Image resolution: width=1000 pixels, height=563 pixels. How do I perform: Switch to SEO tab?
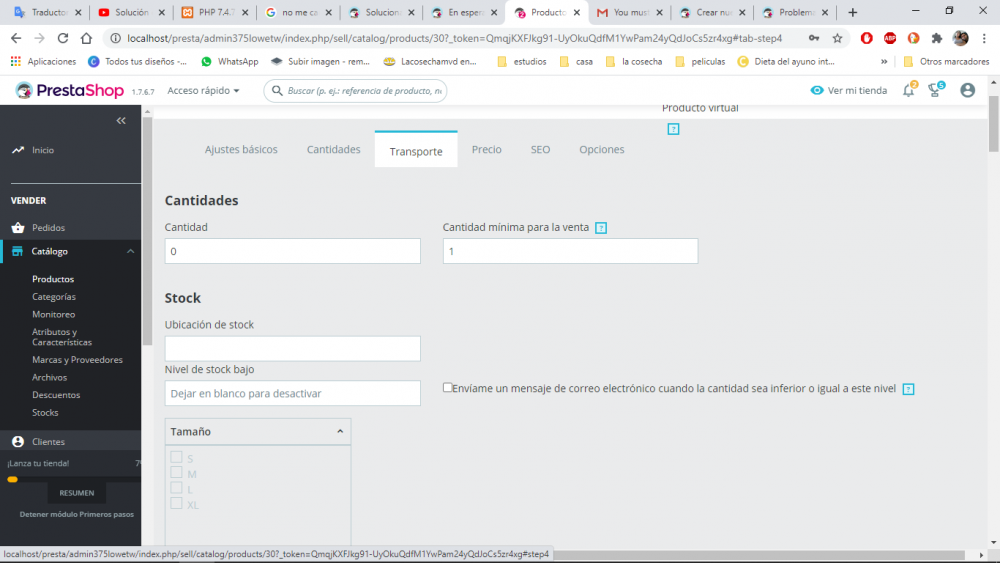[540, 149]
